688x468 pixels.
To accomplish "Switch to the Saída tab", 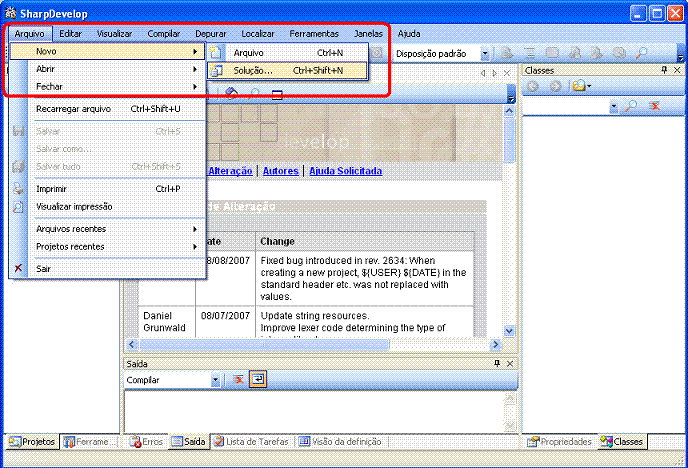I will (189, 442).
